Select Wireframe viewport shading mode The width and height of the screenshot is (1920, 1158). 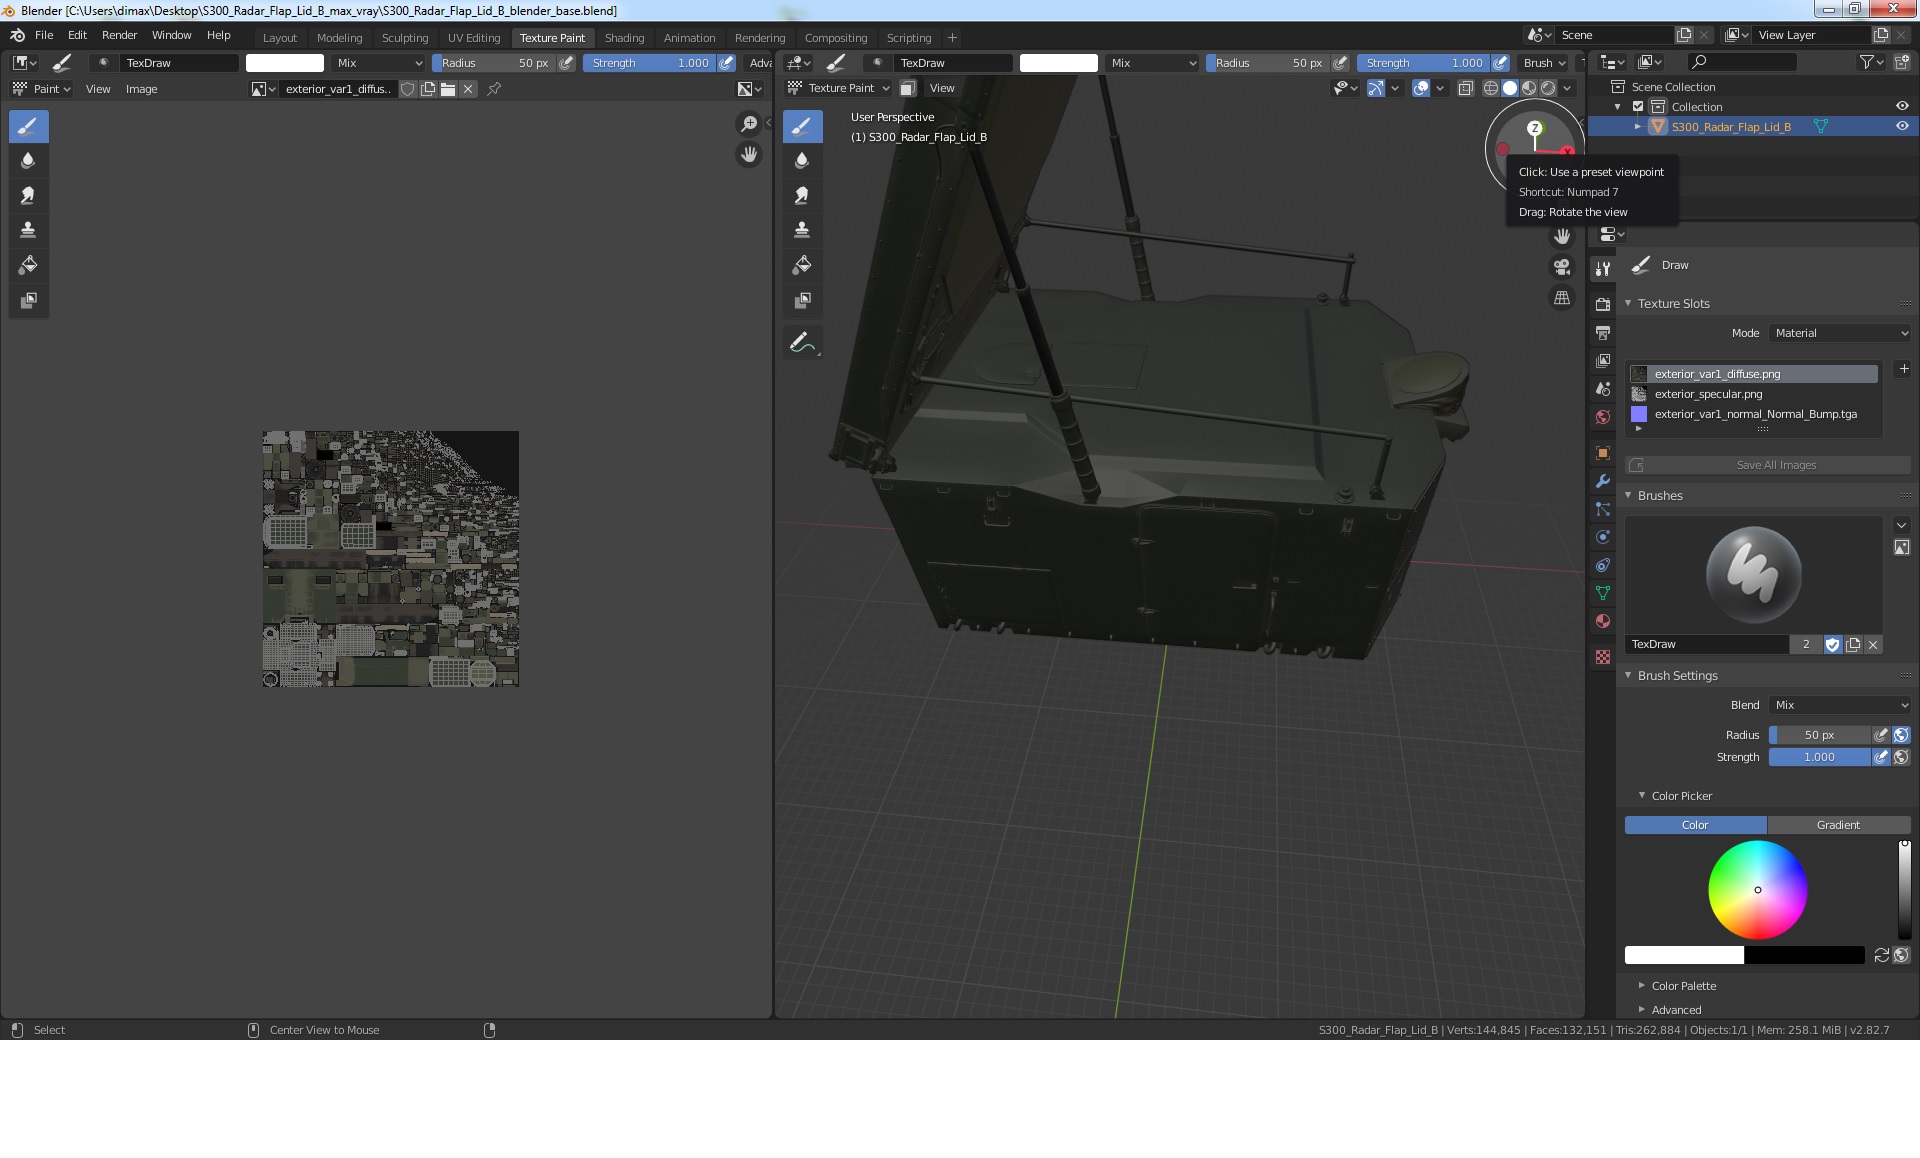click(x=1491, y=88)
